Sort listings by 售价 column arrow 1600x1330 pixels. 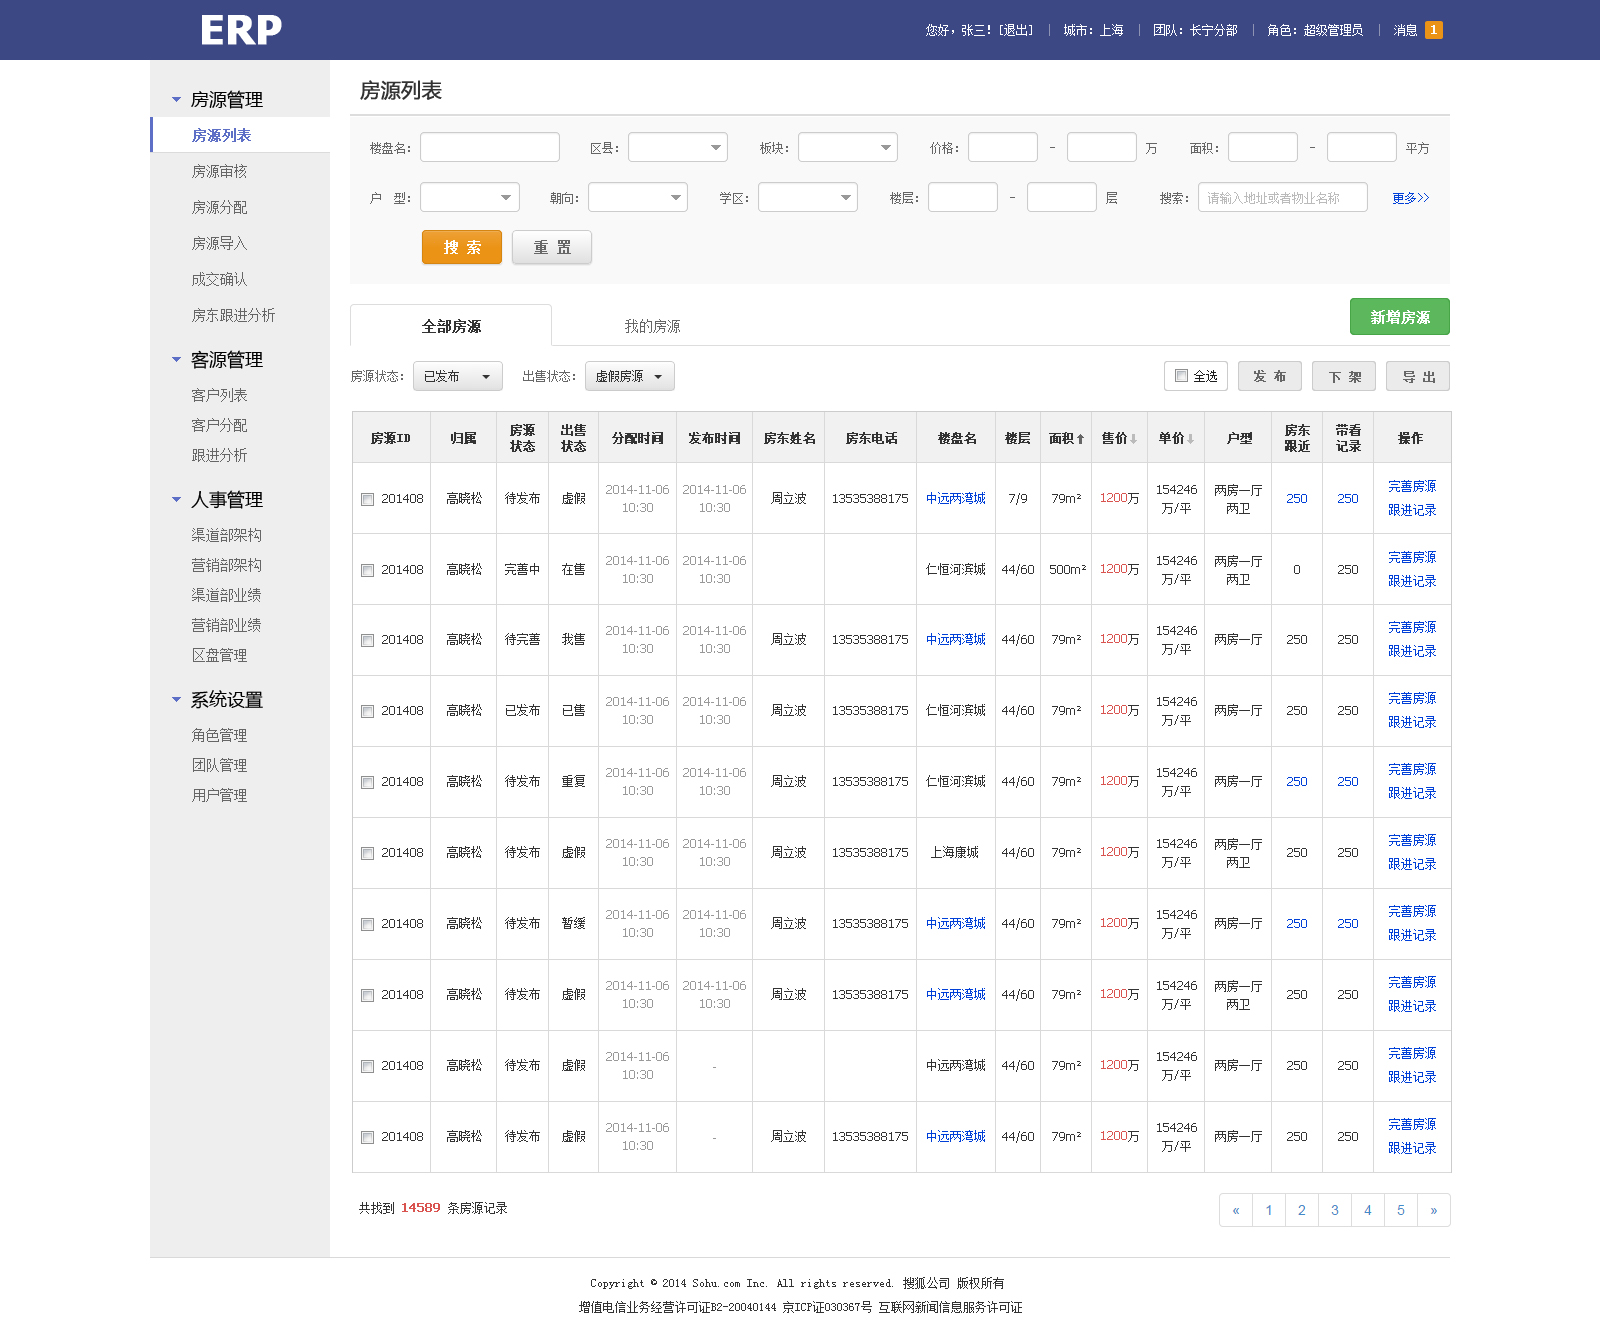click(x=1132, y=438)
